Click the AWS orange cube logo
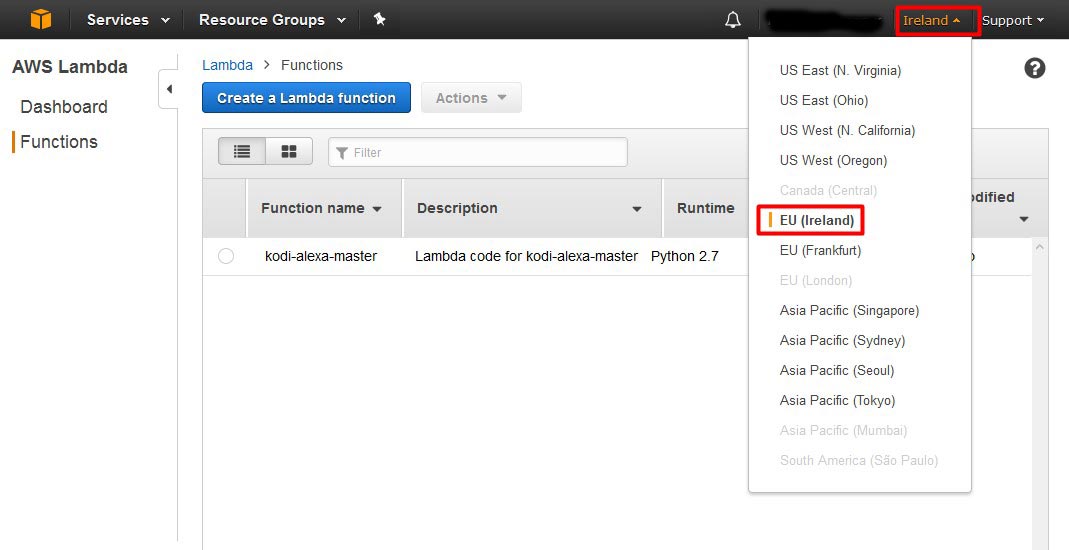This screenshot has height=550, width=1069. click(41, 19)
